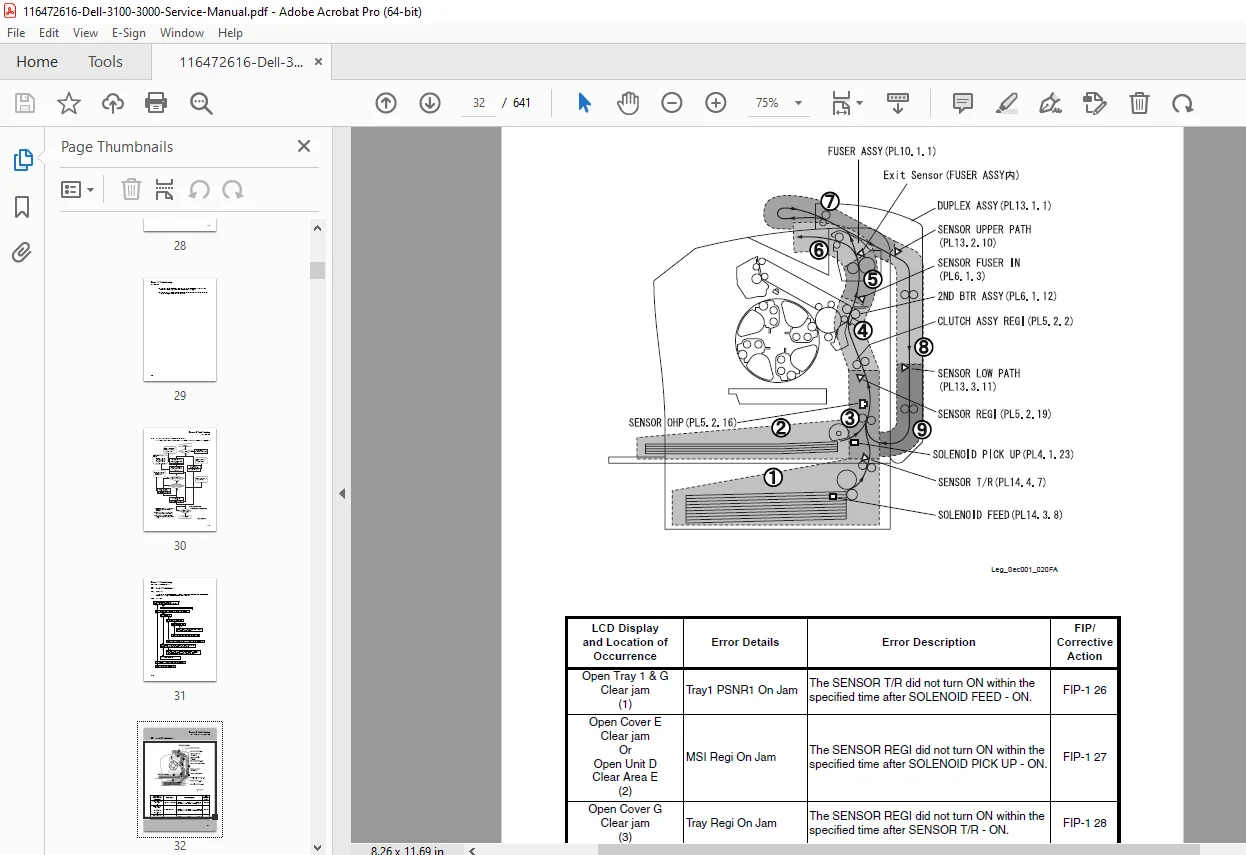Viewport: 1246px width, 855px height.
Task: Click the 'FIP-1 26' cell
Action: pyautogui.click(x=1084, y=690)
